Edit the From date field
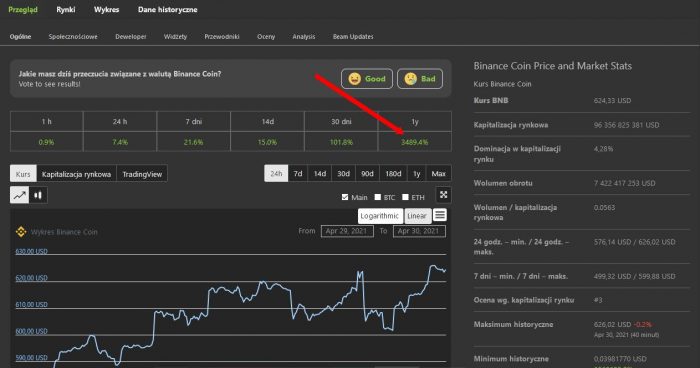Image resolution: width=700 pixels, height=368 pixels. 347,231
